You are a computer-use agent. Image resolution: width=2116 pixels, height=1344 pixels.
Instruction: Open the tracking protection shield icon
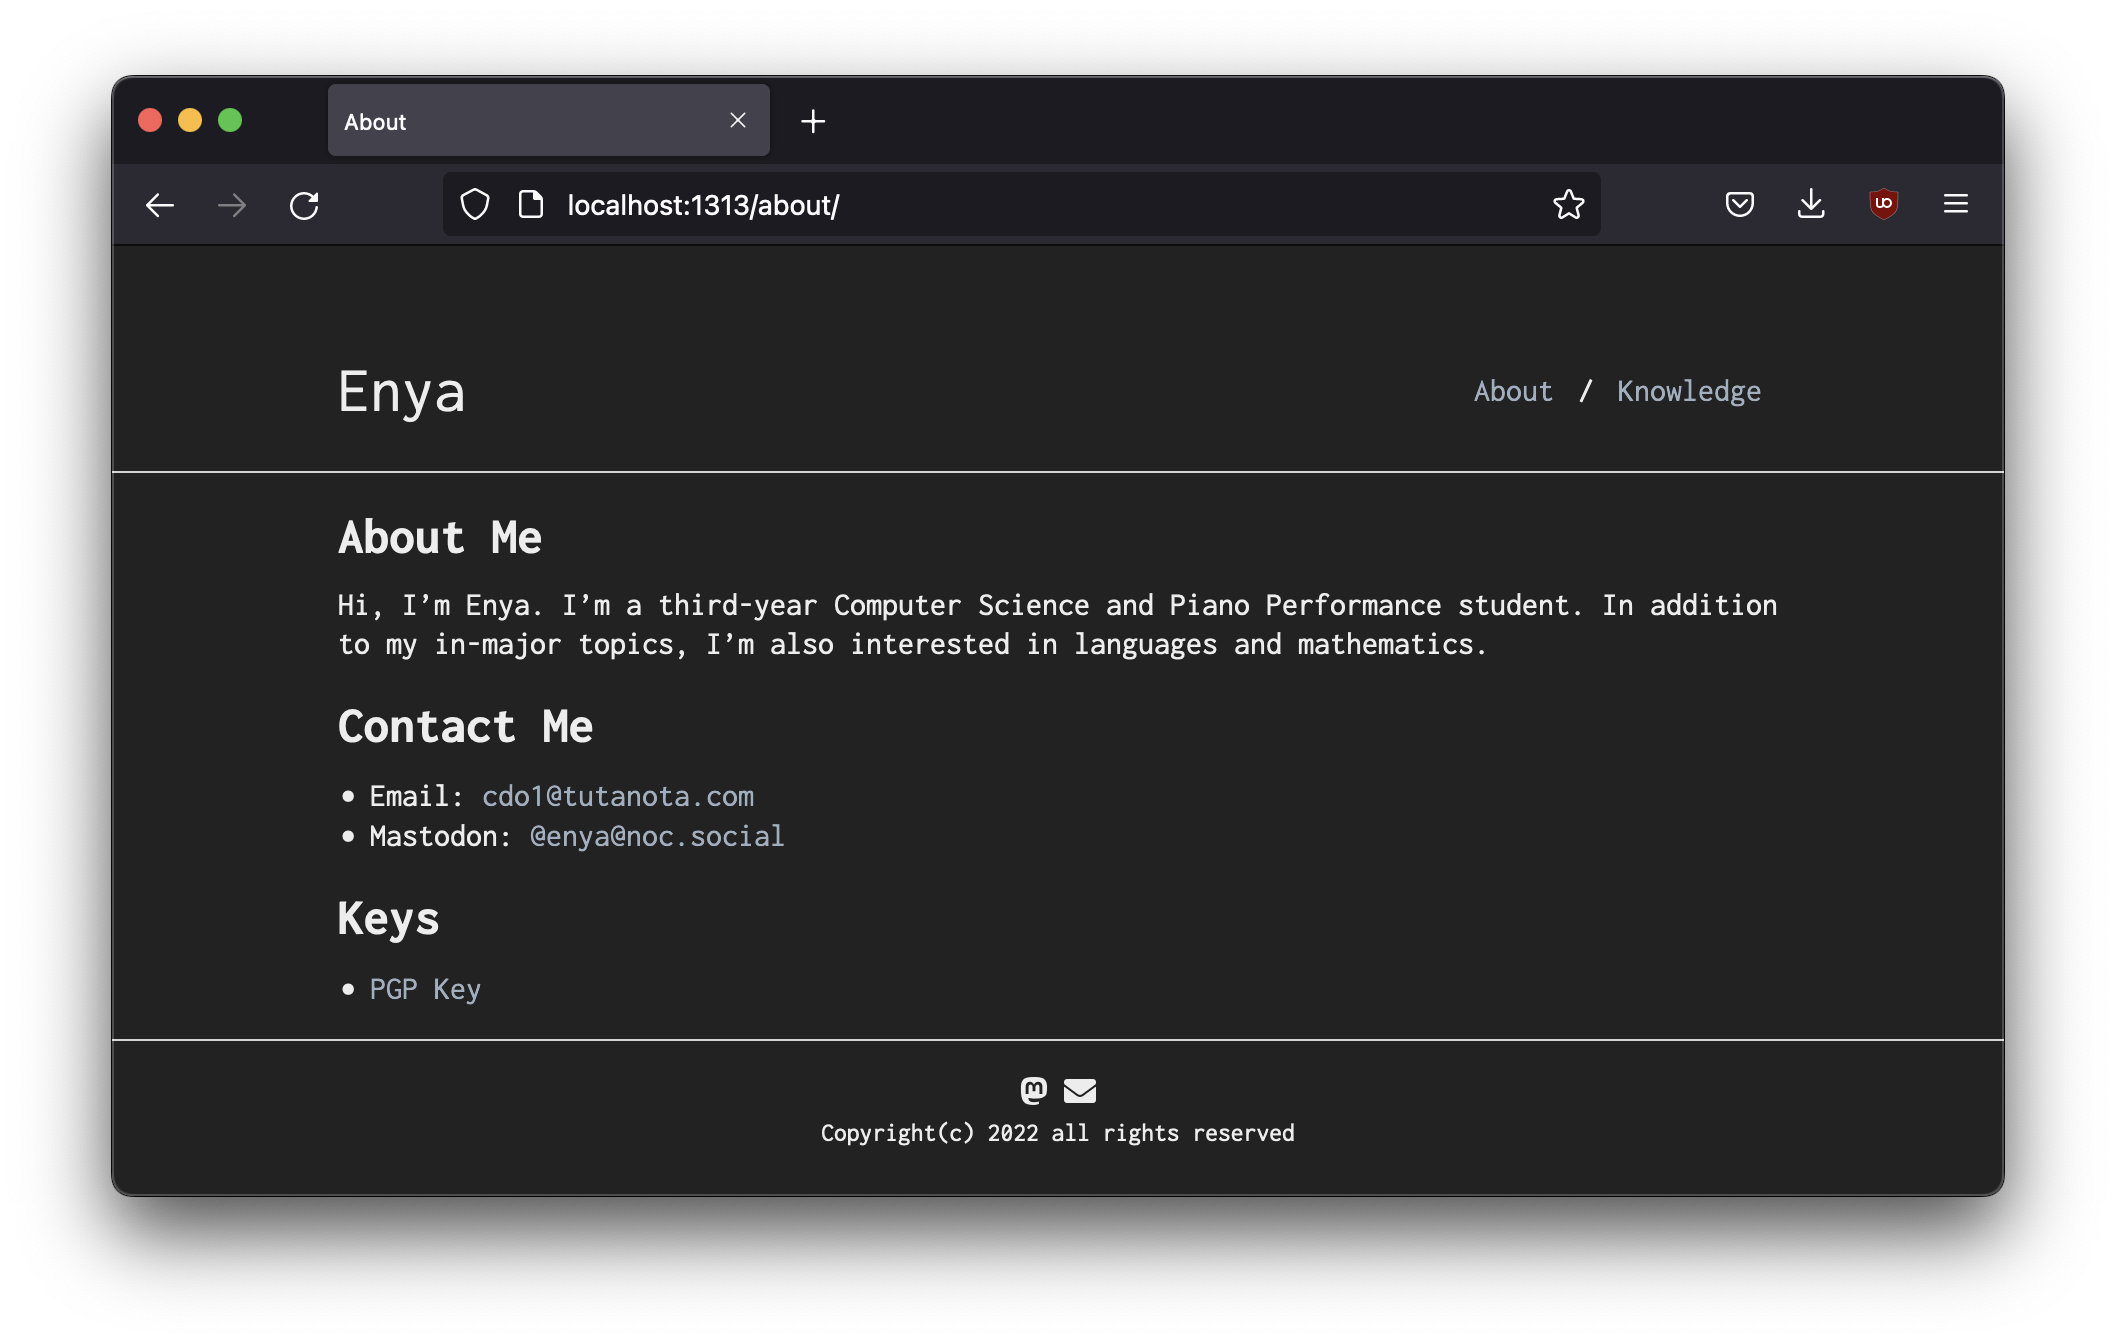click(475, 205)
